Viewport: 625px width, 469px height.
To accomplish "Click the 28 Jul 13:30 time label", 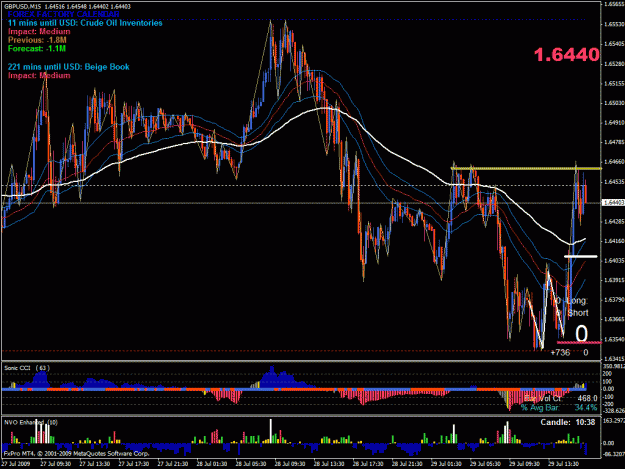I will (x=329, y=464).
